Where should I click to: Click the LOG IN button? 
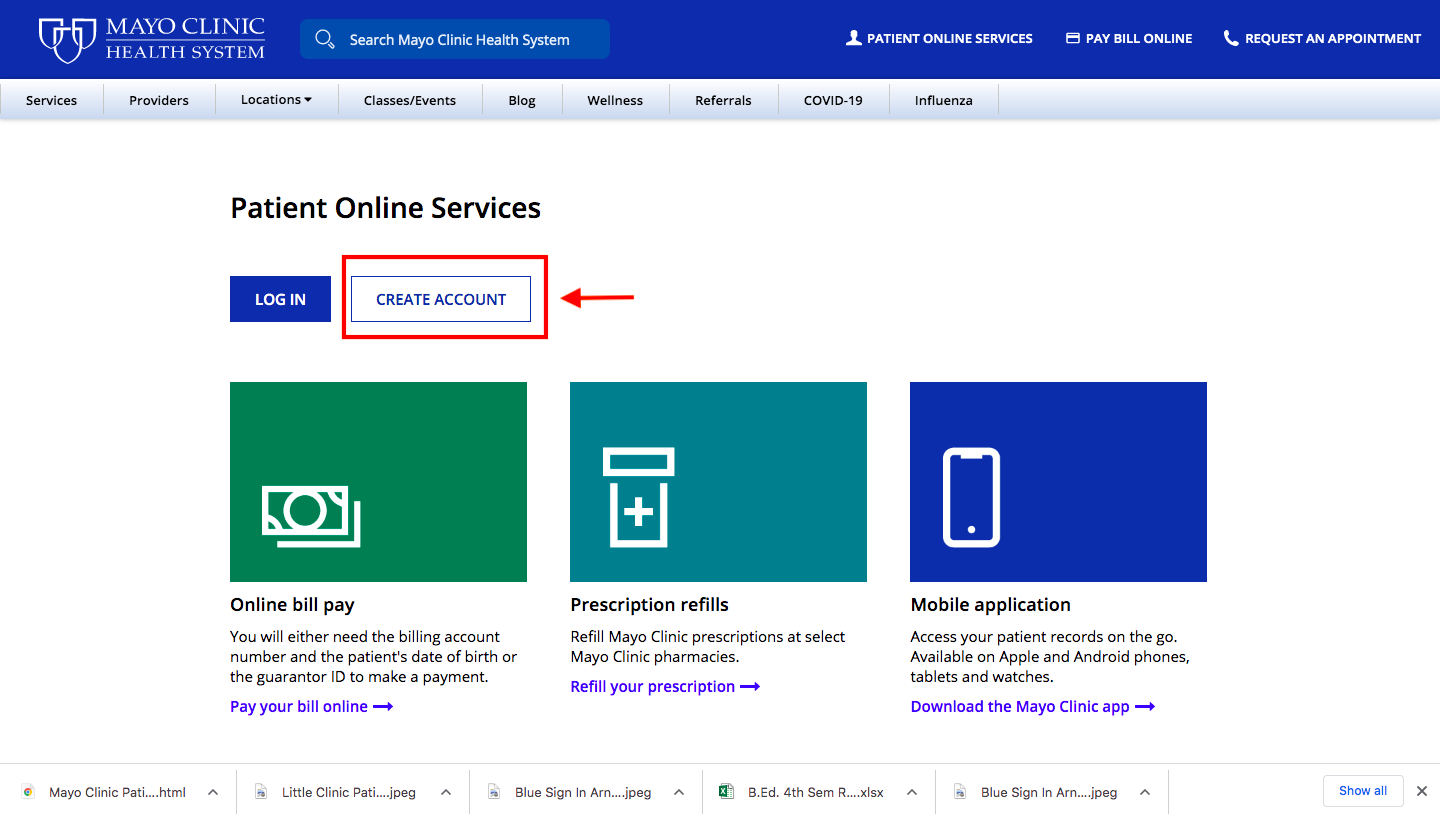(280, 299)
